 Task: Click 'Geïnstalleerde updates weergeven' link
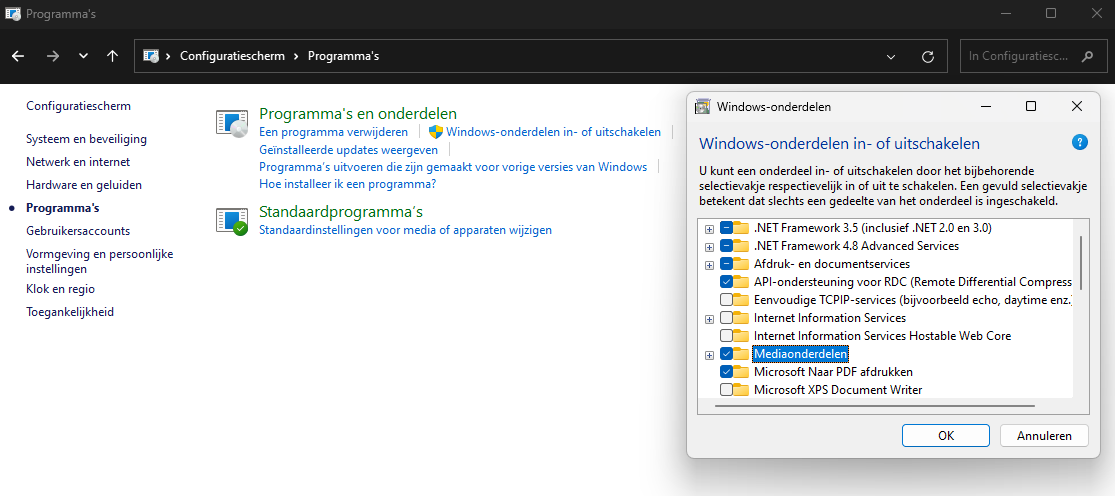pyautogui.click(x=348, y=149)
